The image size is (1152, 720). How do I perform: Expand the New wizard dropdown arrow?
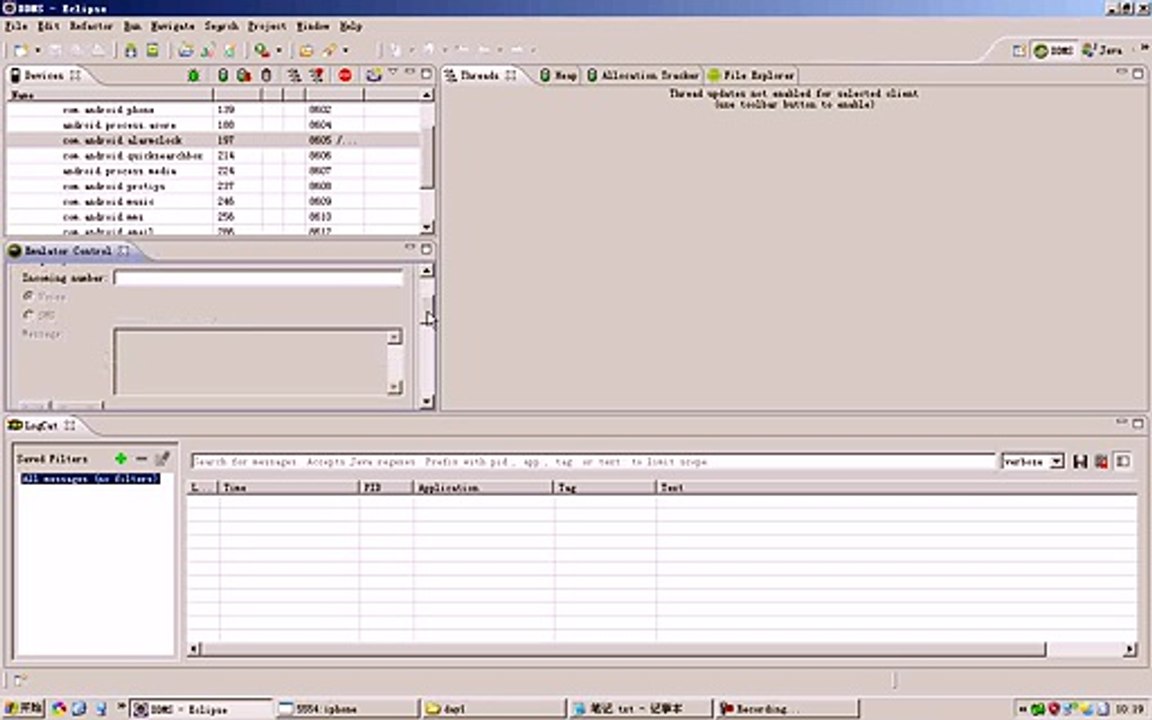pyautogui.click(x=37, y=51)
